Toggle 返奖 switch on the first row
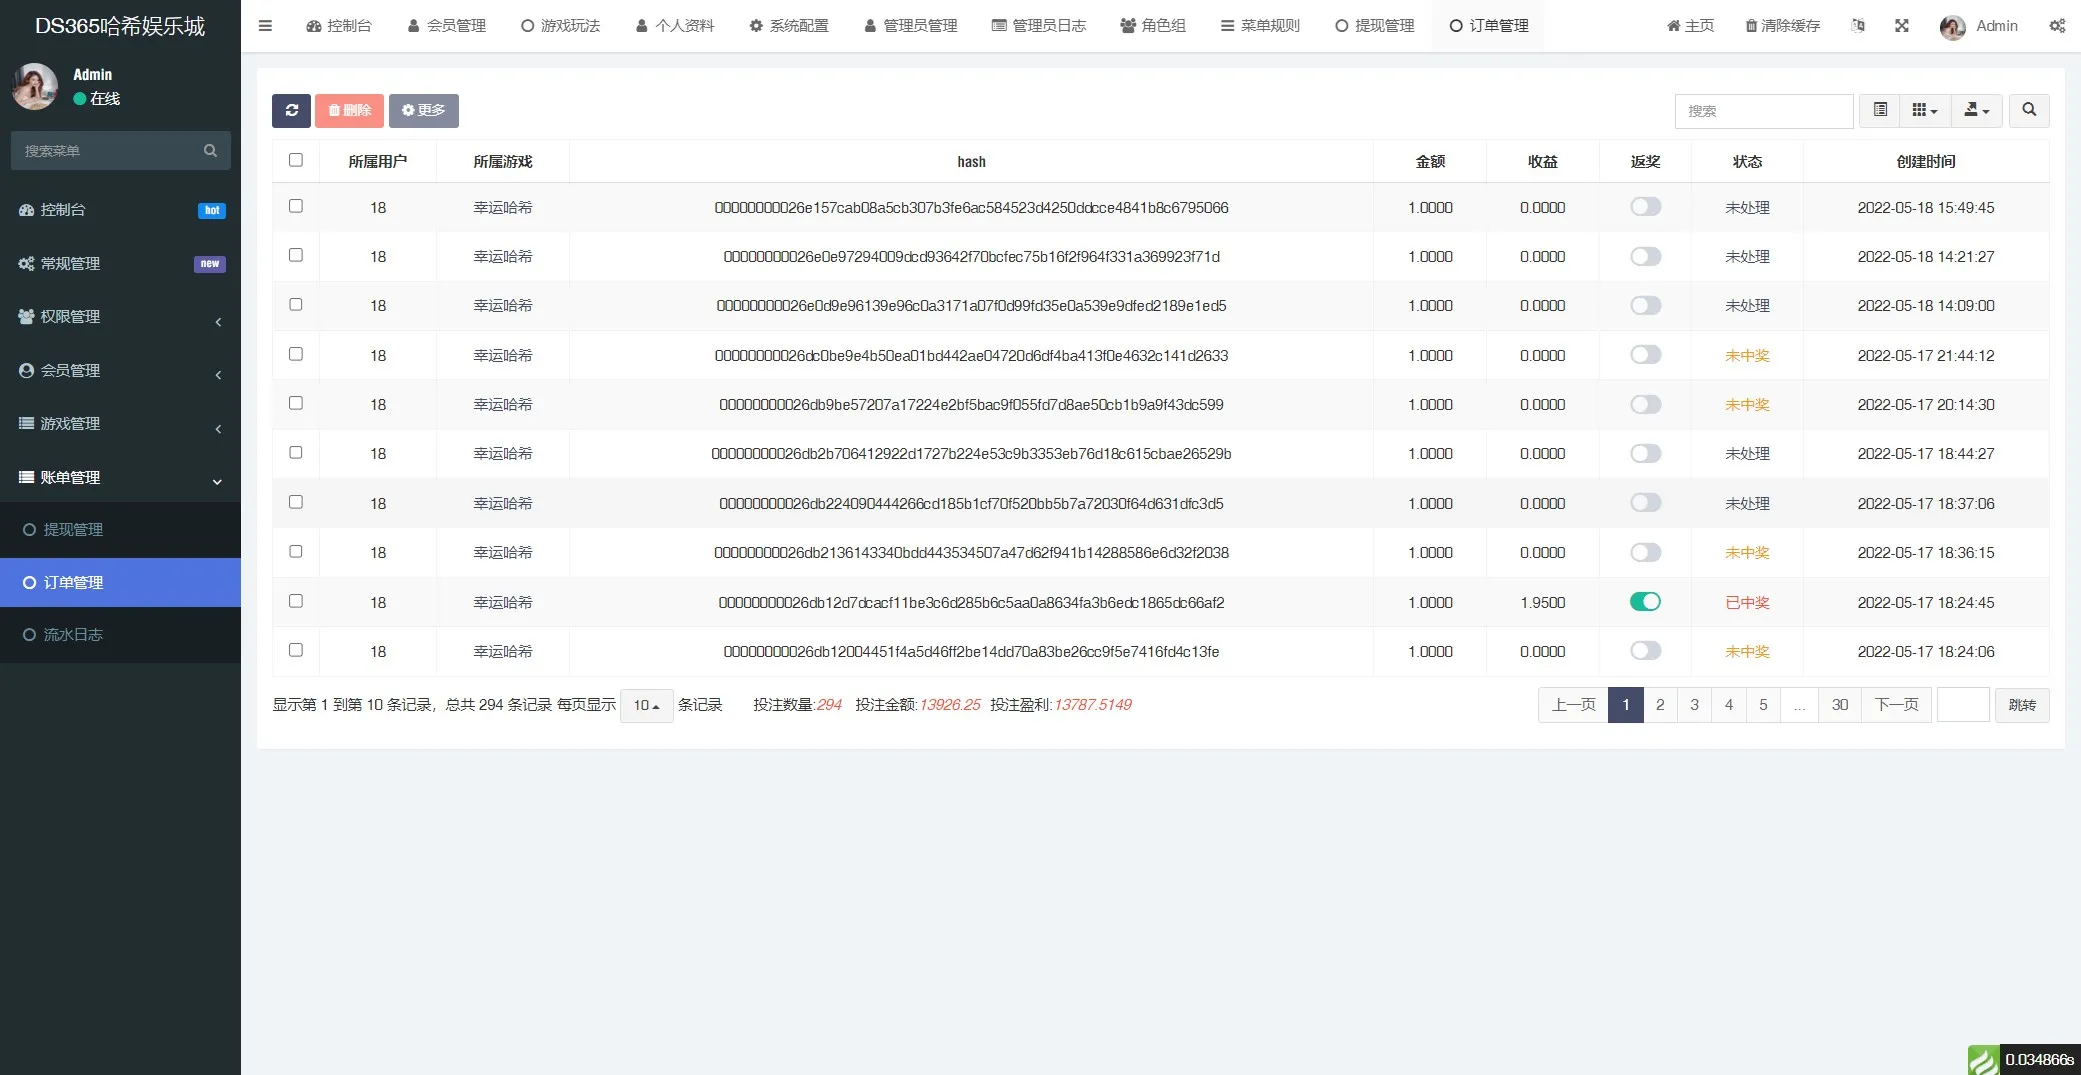The image size is (2081, 1075). point(1644,207)
